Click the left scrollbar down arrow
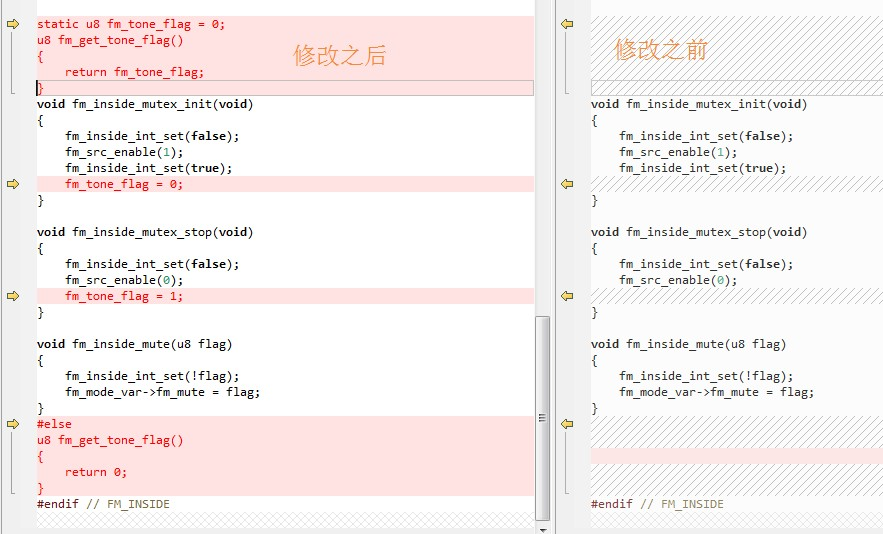 pyautogui.click(x=542, y=530)
